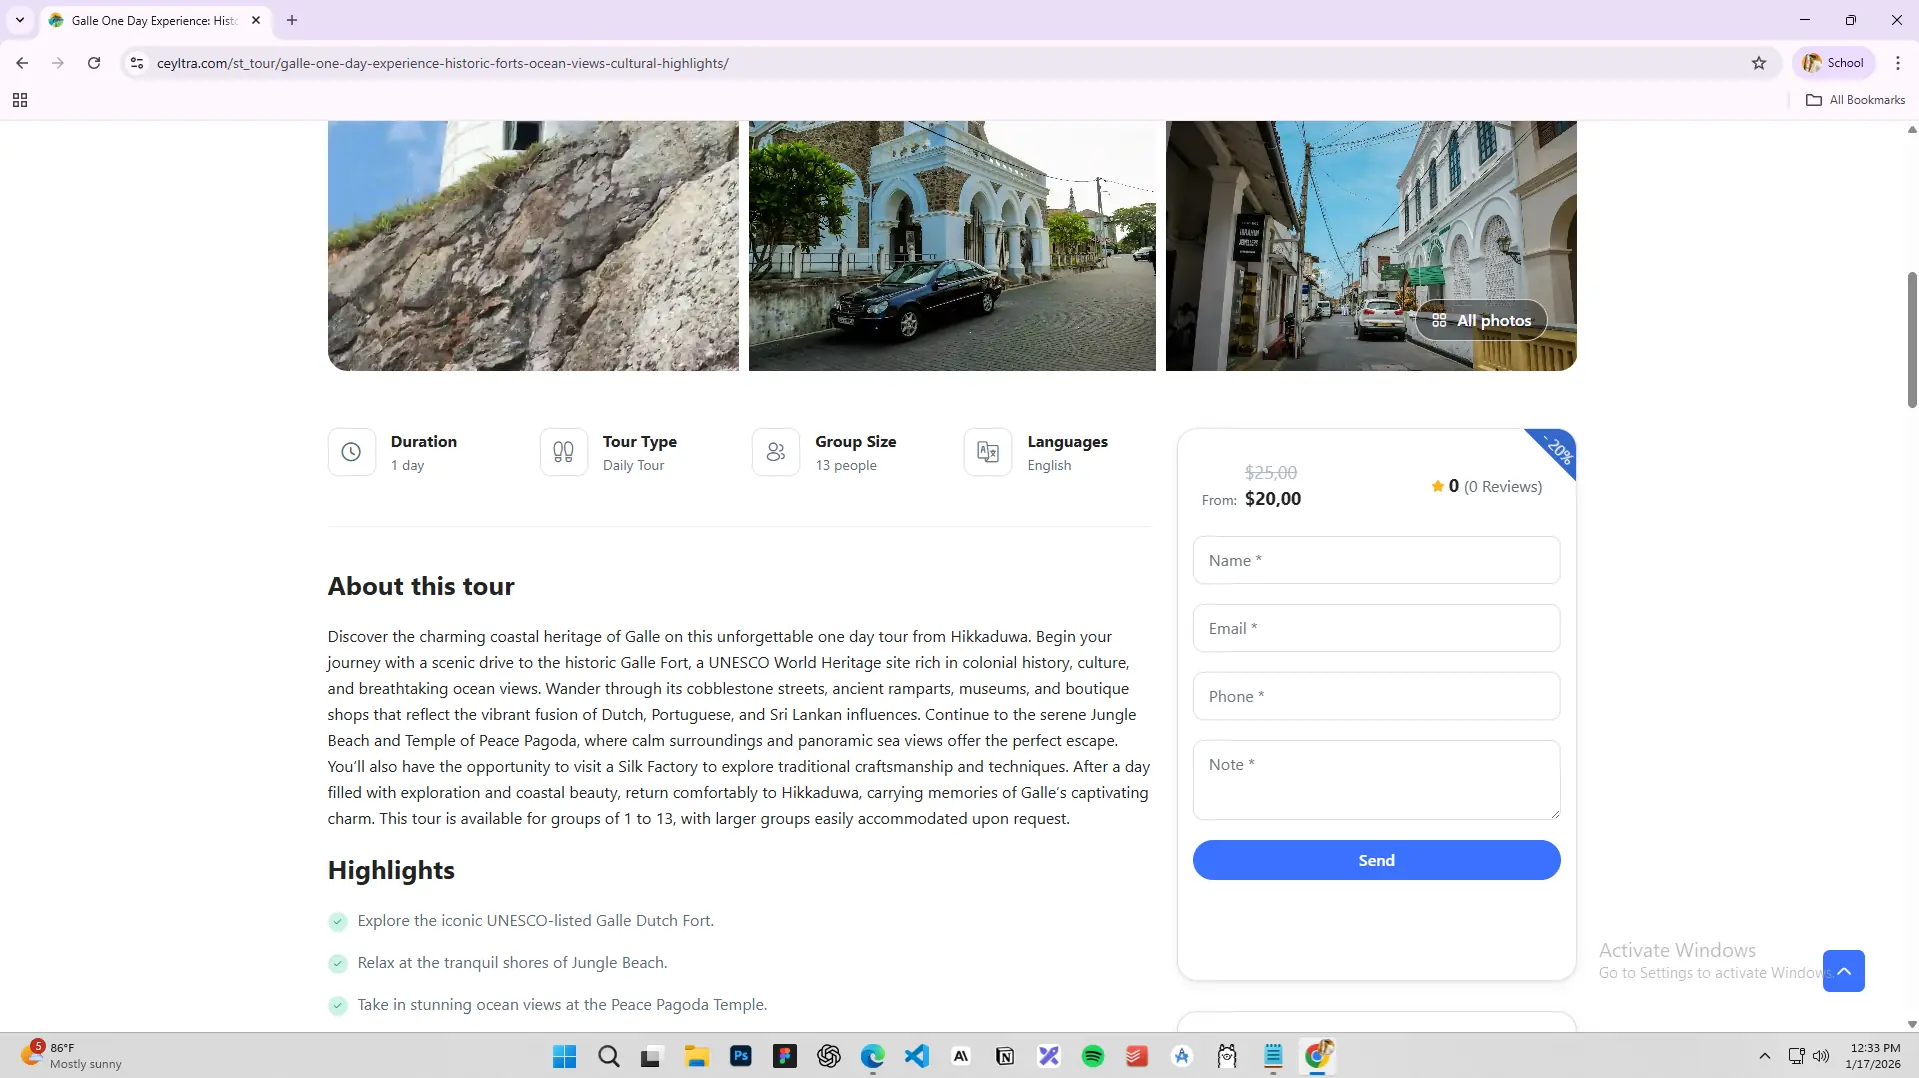Open Spotify from the taskbar

[x=1093, y=1056]
